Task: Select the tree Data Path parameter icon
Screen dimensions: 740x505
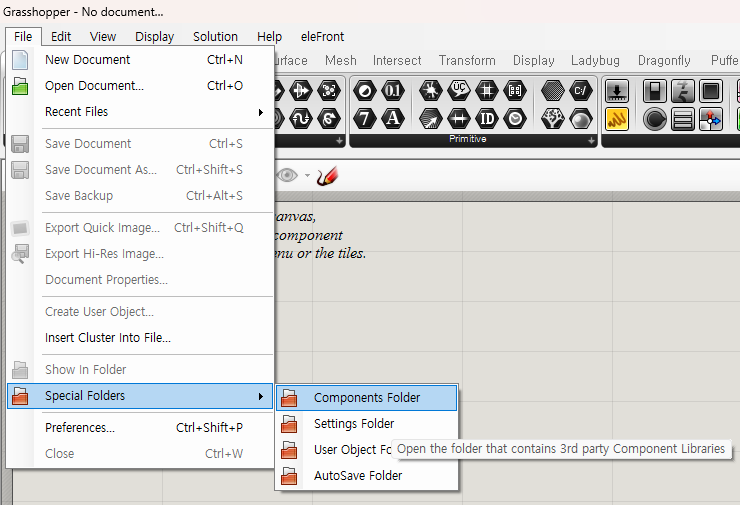Action: point(553,118)
